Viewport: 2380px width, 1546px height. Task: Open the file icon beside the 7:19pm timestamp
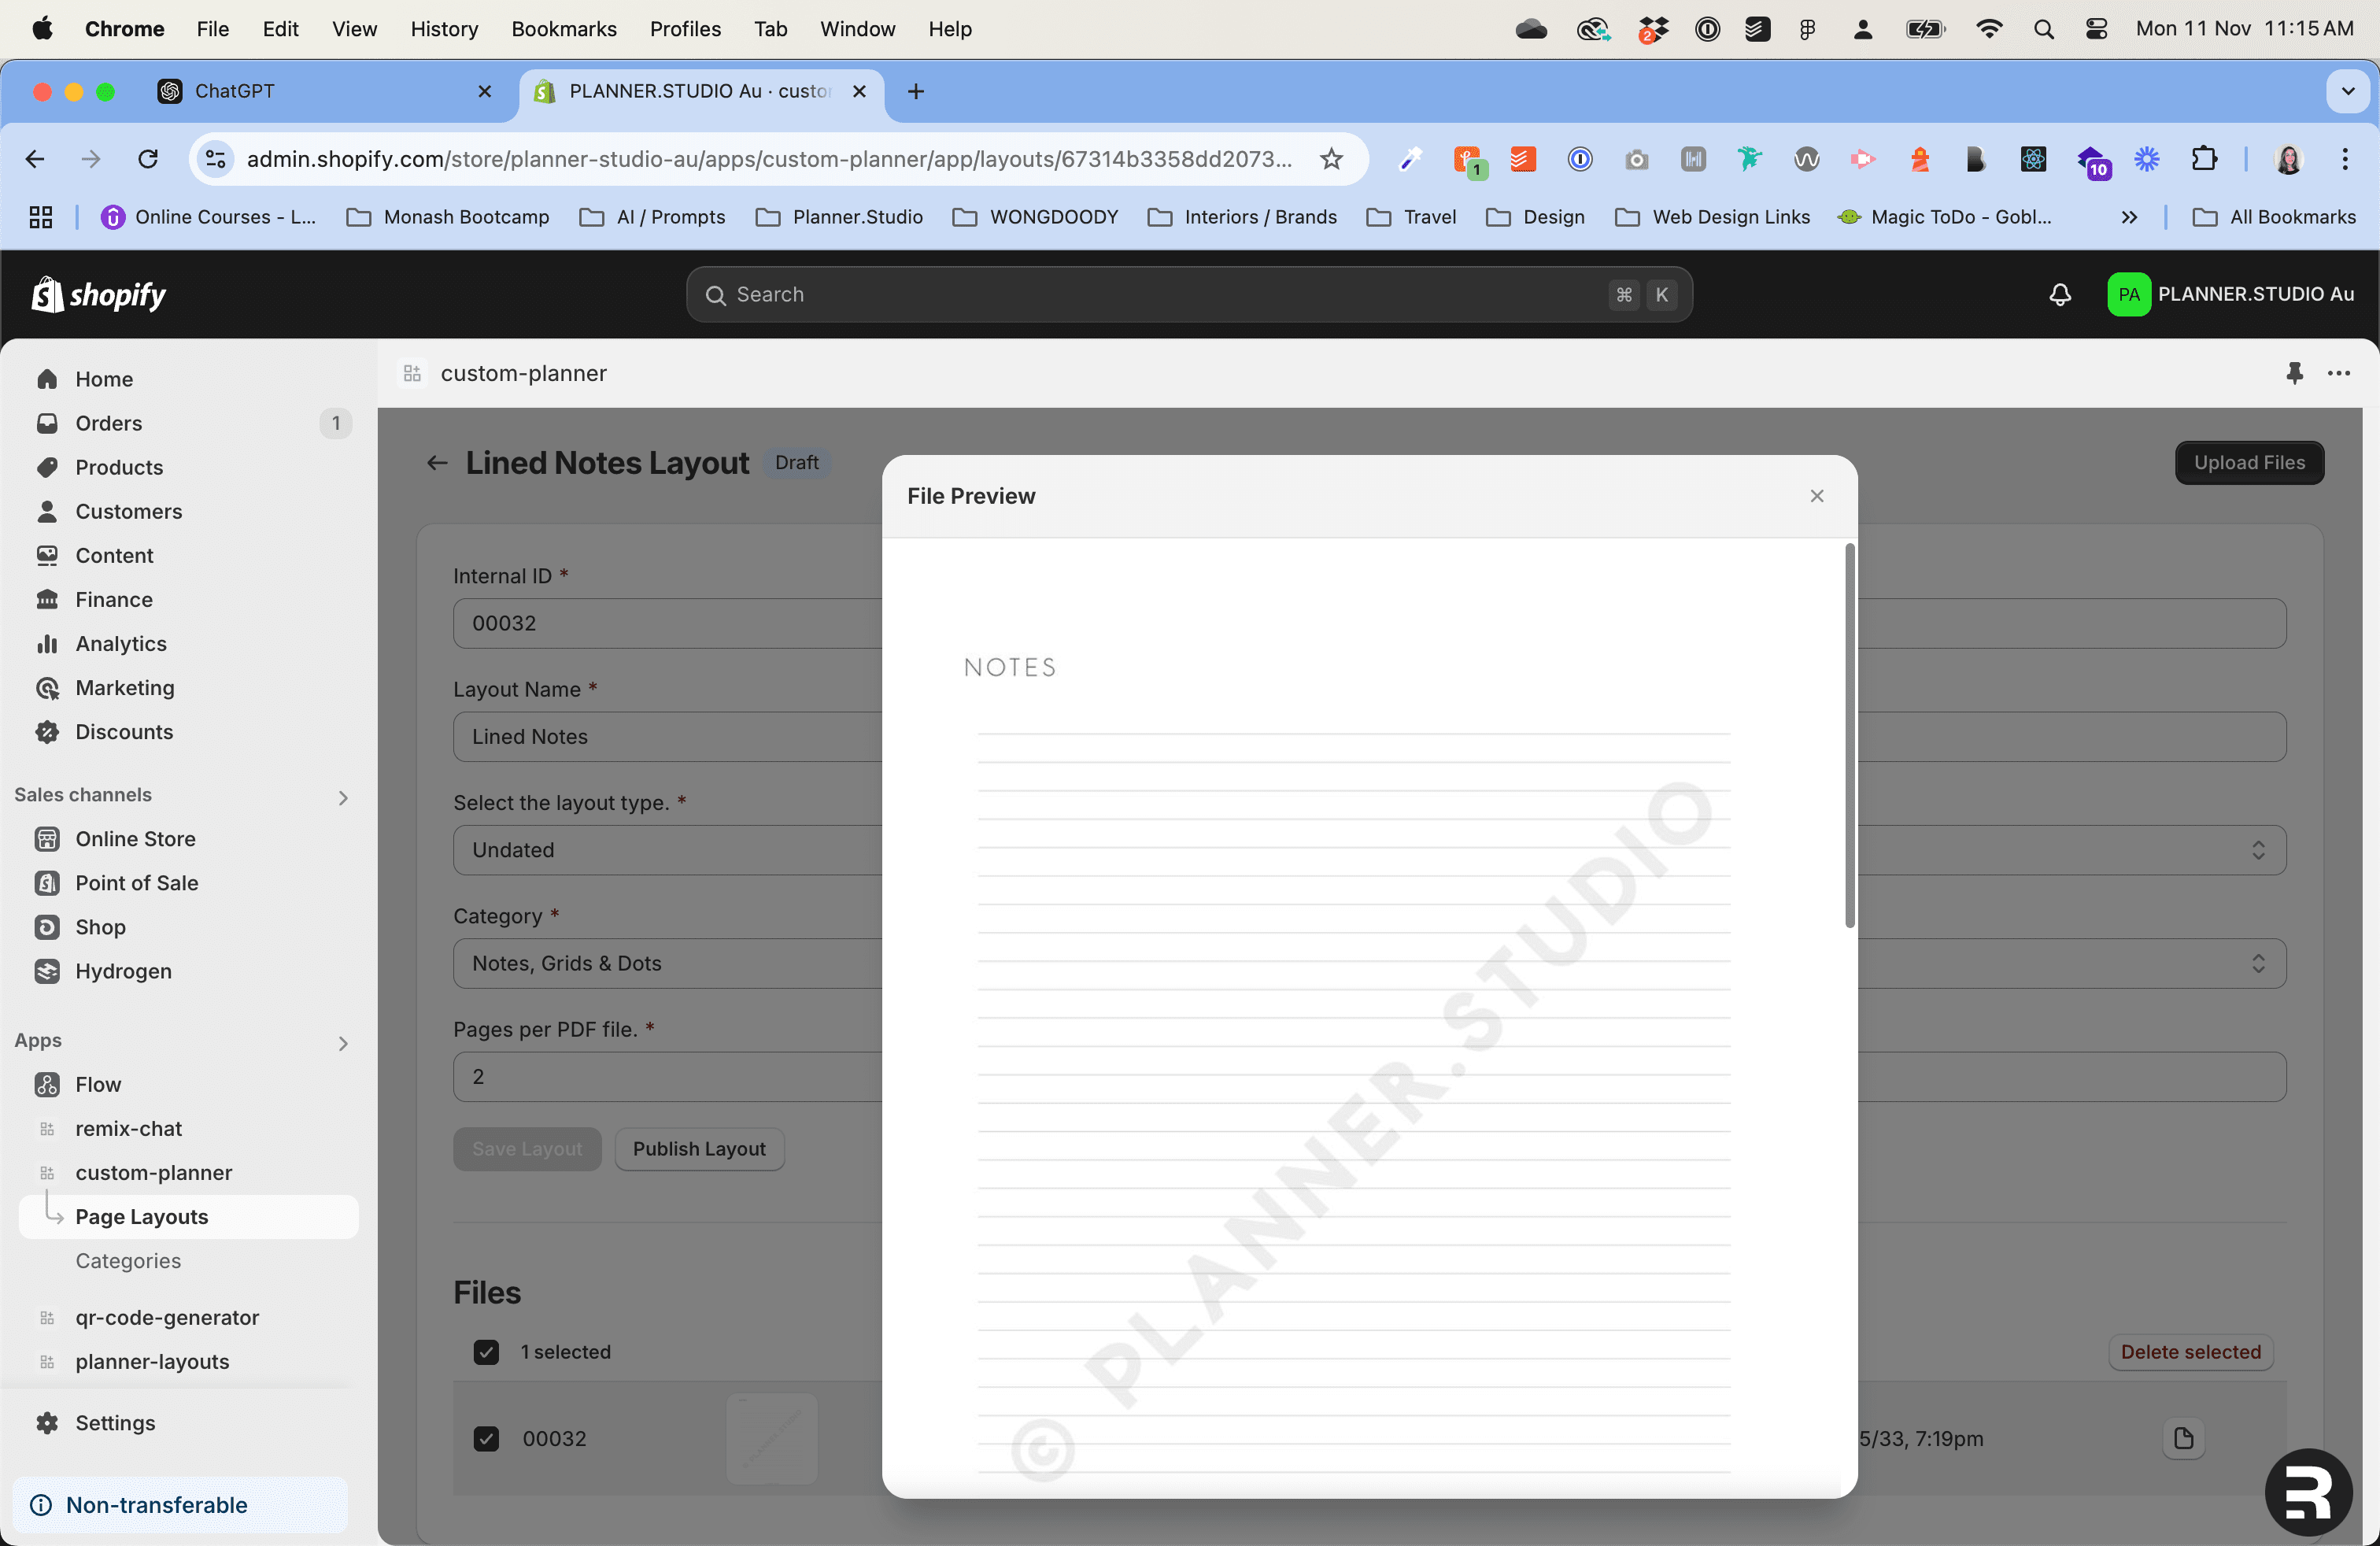point(2184,1439)
